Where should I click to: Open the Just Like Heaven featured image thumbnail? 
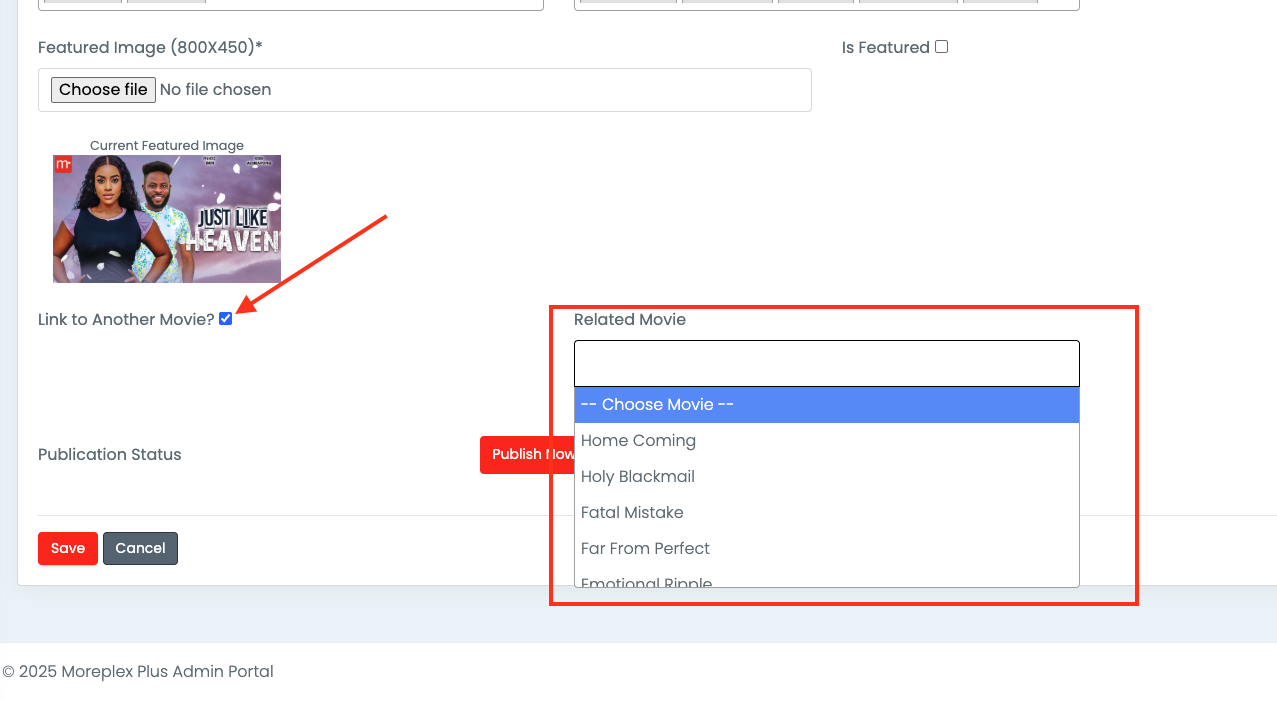[x=167, y=219]
